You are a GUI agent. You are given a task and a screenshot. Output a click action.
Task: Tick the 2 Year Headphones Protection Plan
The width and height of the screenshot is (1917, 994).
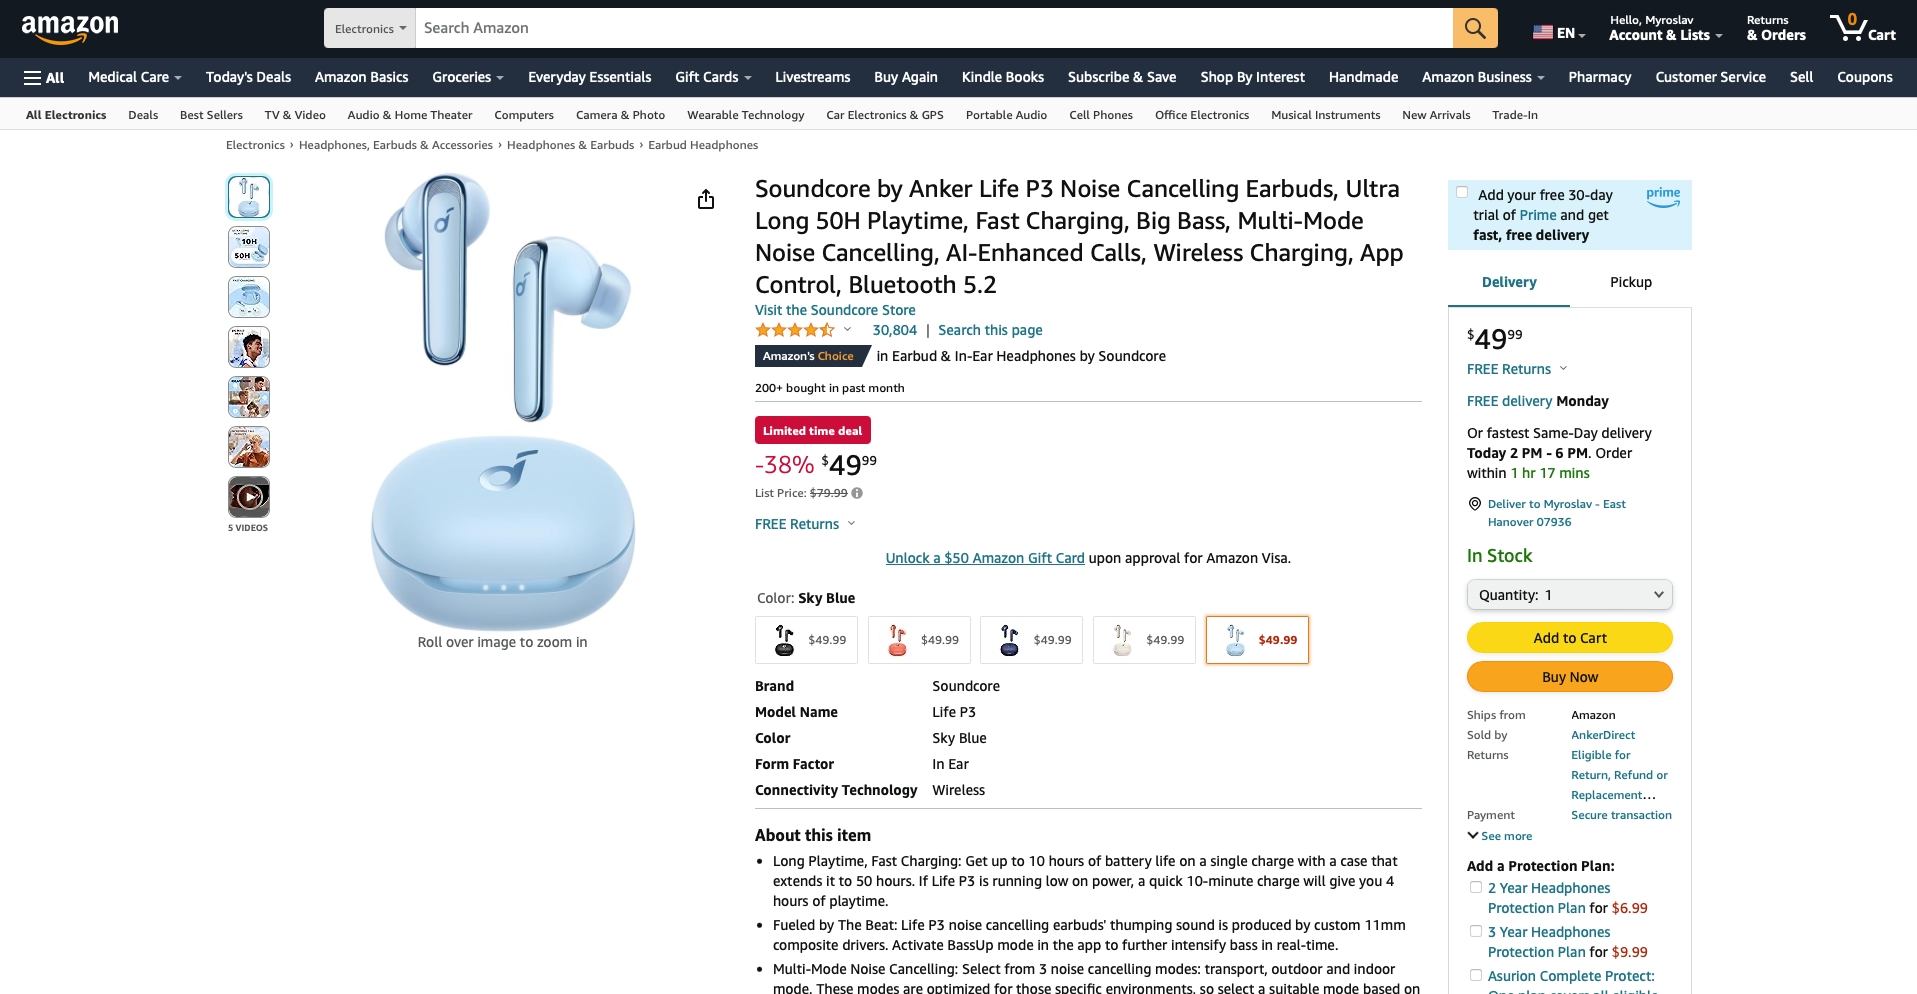[x=1475, y=887]
